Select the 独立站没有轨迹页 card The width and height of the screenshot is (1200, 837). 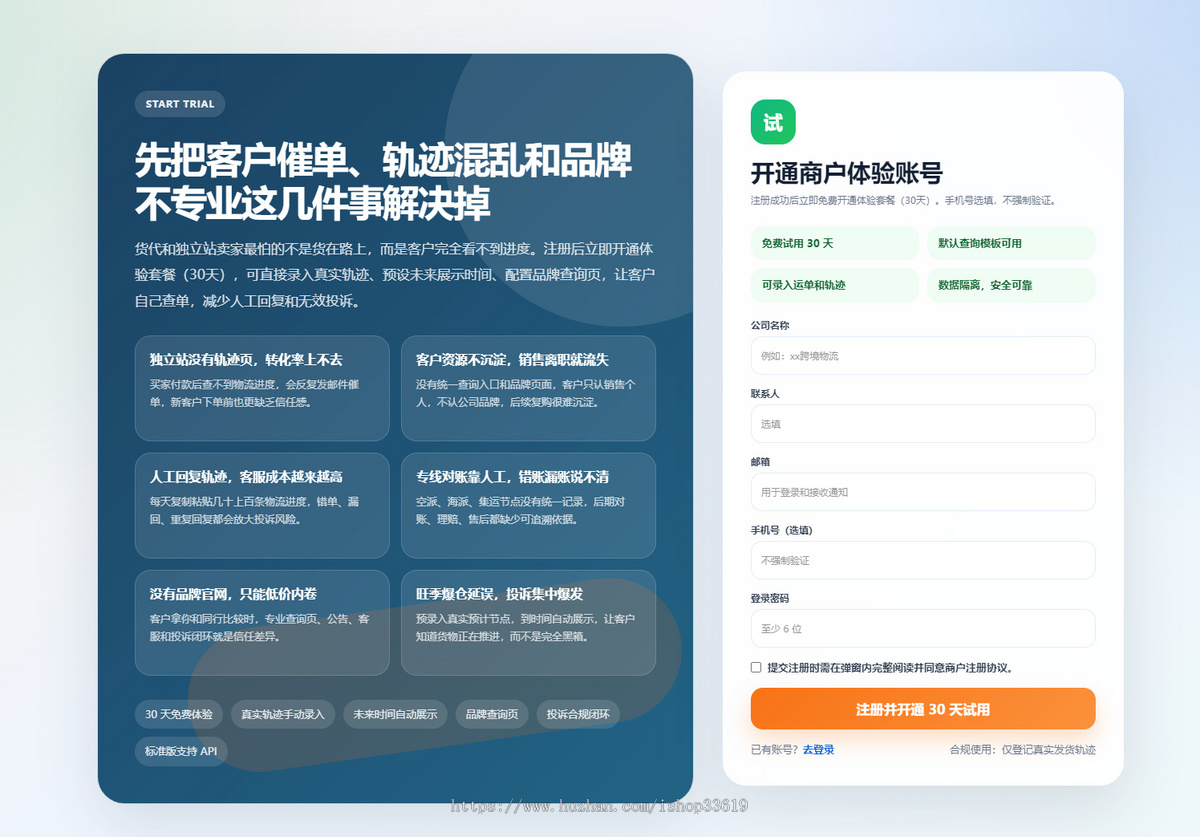tap(262, 388)
